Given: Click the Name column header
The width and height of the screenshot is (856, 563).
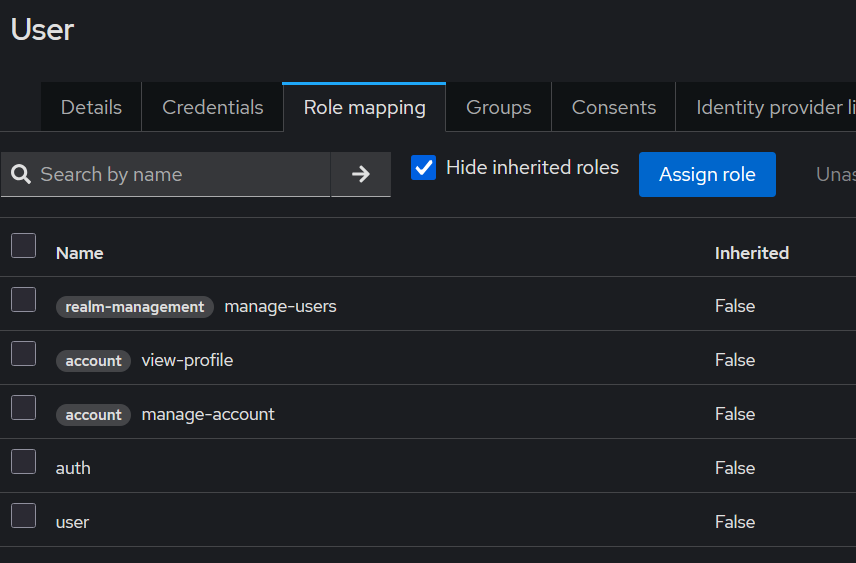Looking at the screenshot, I should [x=80, y=253].
